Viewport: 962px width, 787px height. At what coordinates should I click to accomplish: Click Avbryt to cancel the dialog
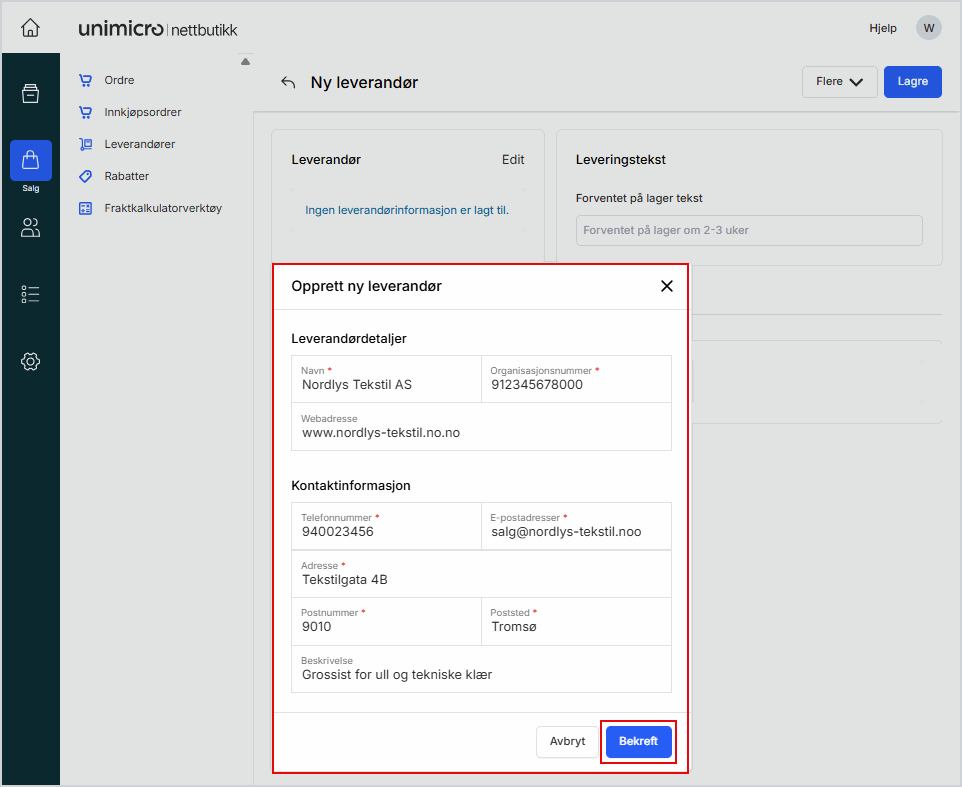[x=567, y=741]
